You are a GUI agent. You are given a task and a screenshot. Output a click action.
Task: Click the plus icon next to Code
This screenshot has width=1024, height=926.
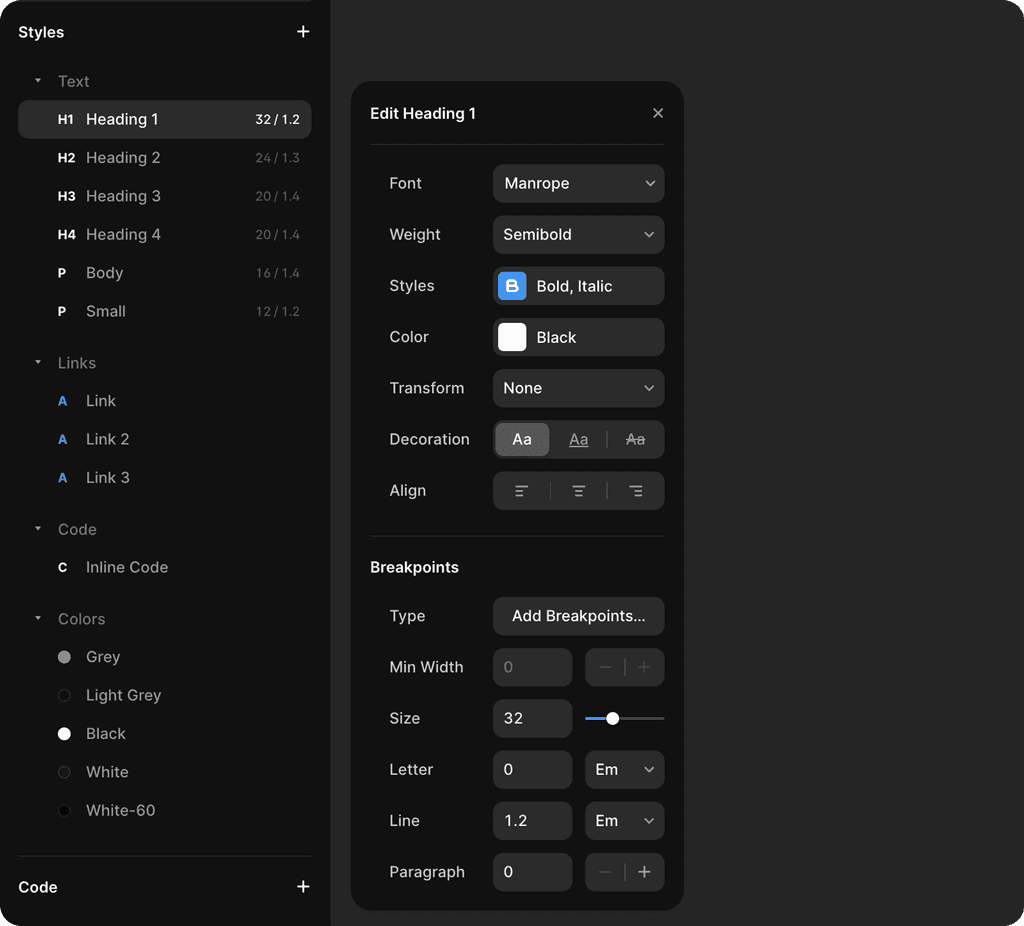[303, 886]
